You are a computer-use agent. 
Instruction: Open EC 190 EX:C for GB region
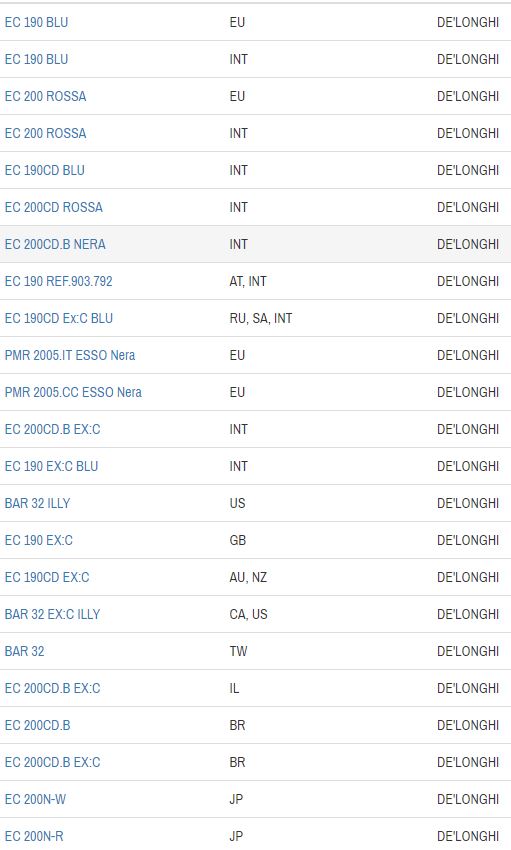pos(38,540)
